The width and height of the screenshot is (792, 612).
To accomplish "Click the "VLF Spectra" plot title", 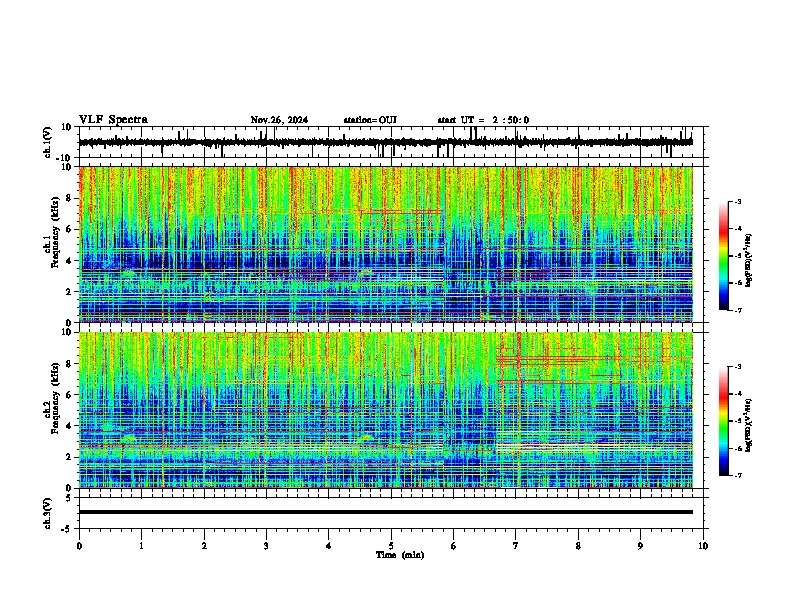I will (x=113, y=120).
